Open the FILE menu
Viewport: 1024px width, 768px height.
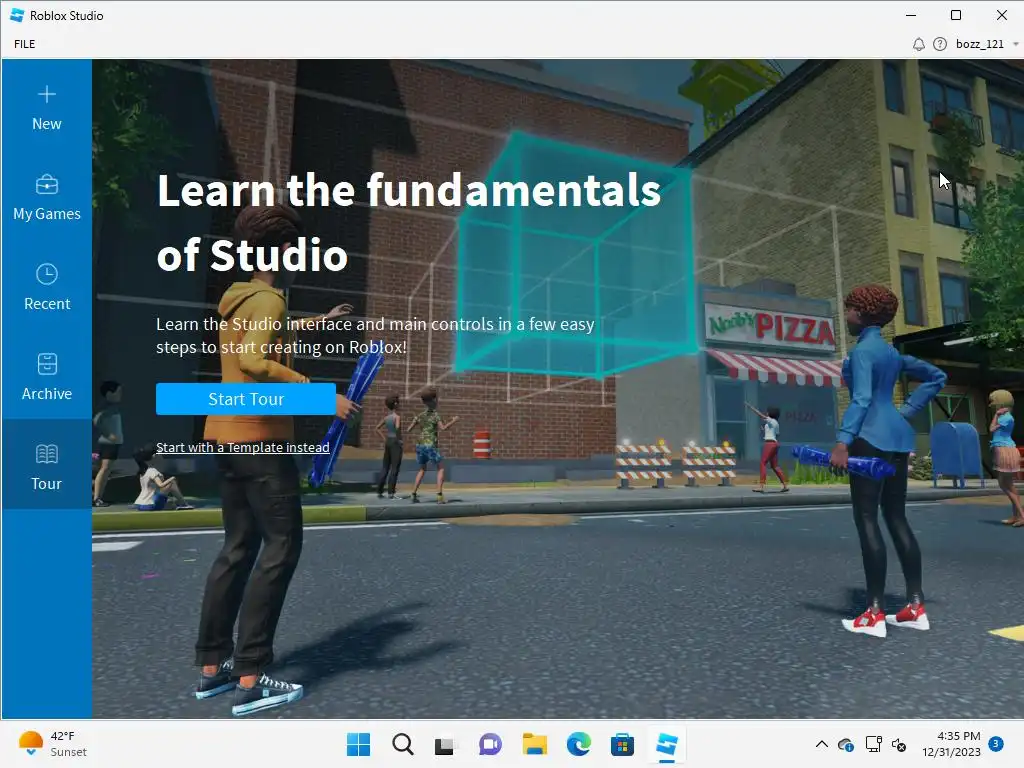point(25,44)
